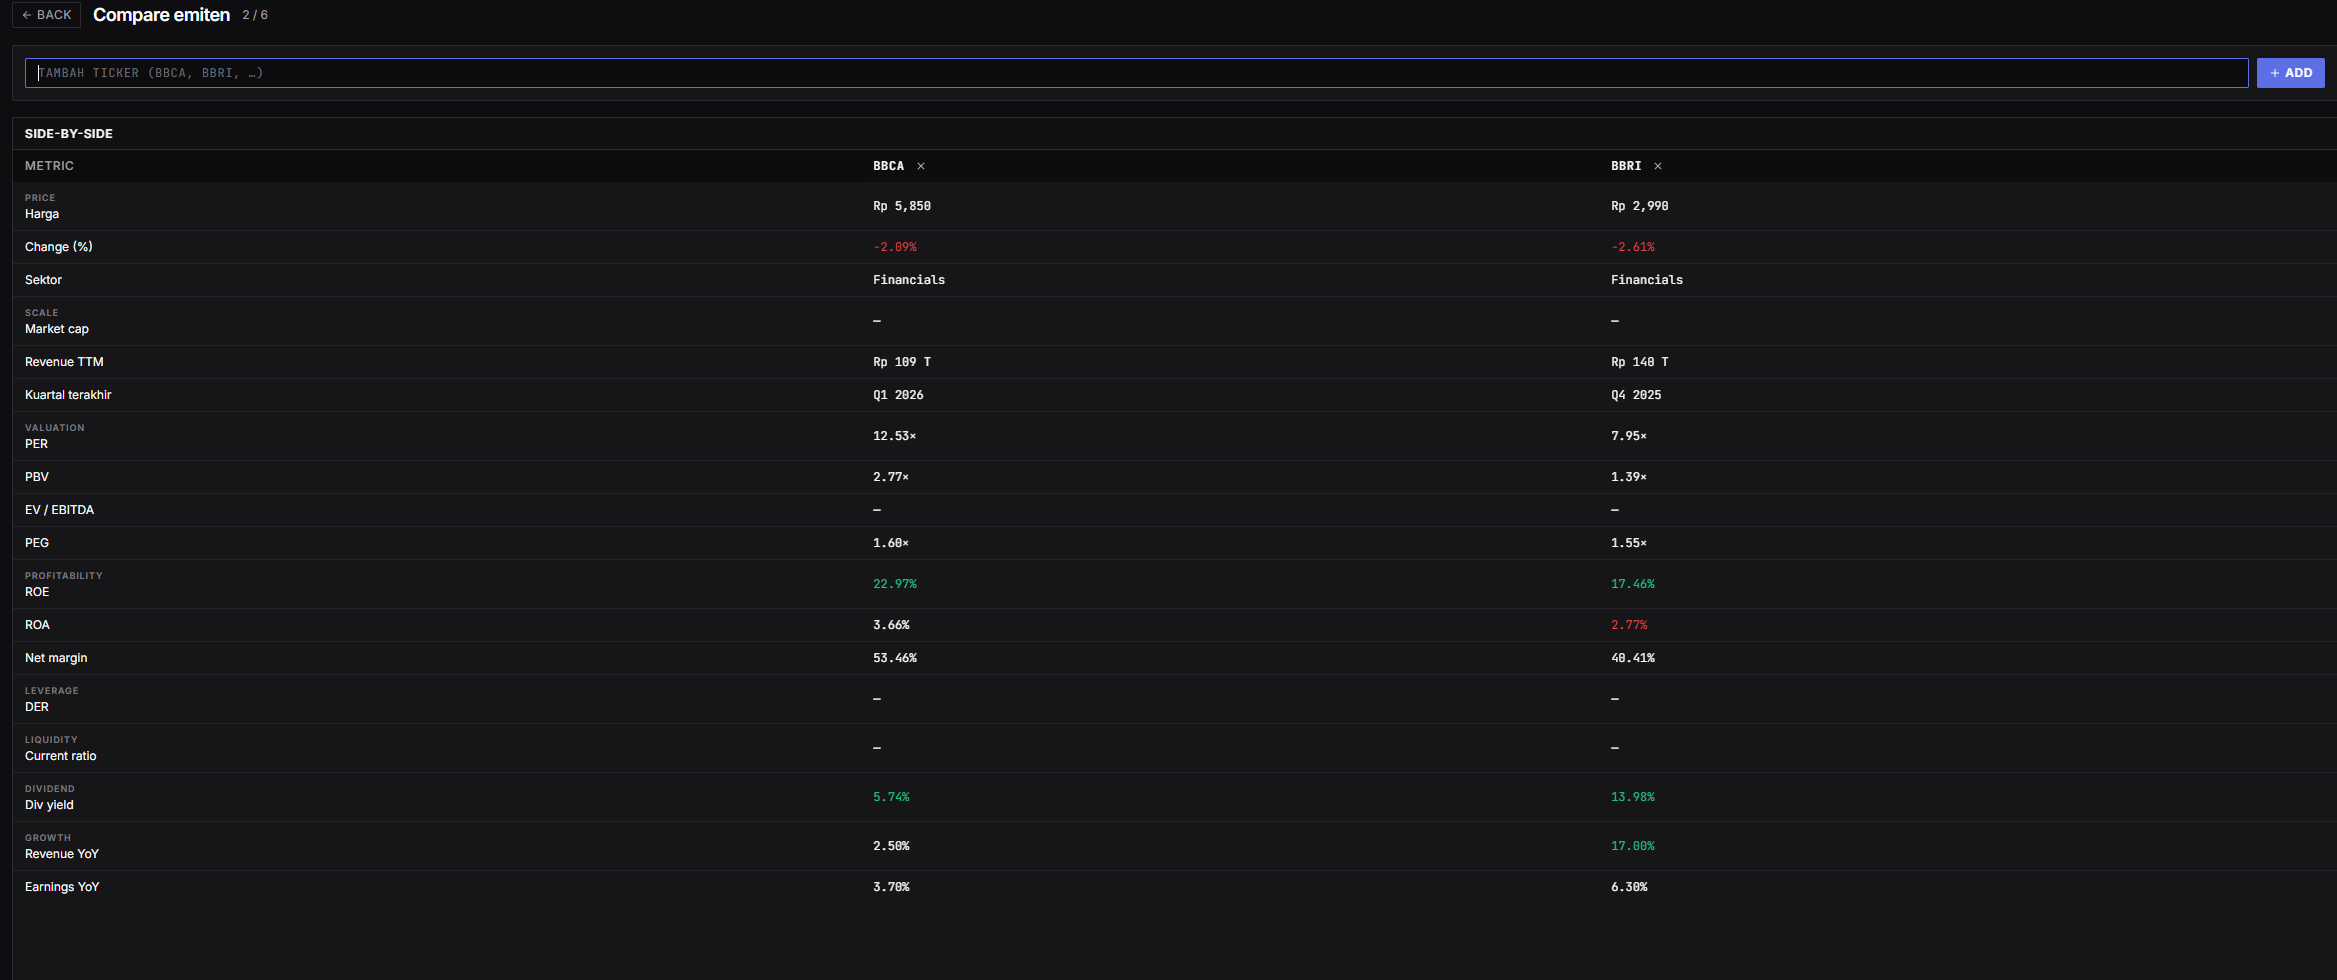Click BBRI Revenue YoY 17.08%
This screenshot has width=2337, height=980.
[x=1633, y=846]
